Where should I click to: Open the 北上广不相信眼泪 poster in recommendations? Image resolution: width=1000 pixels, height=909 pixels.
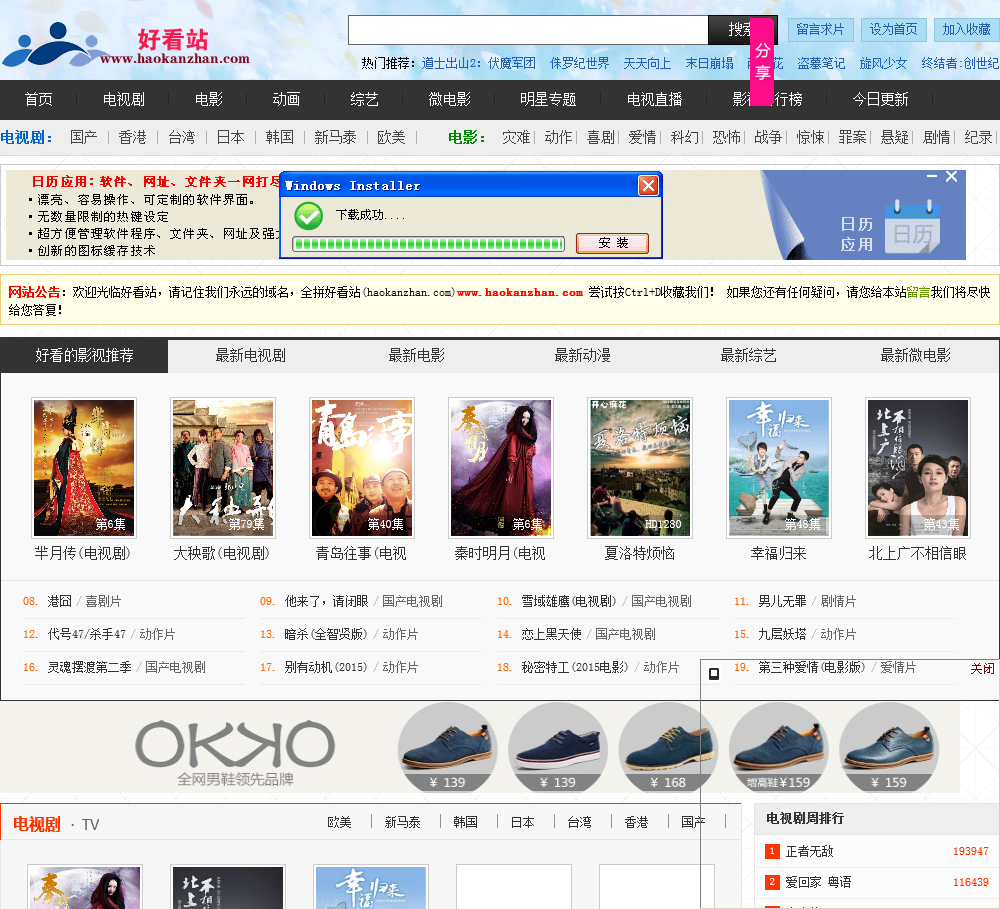918,468
